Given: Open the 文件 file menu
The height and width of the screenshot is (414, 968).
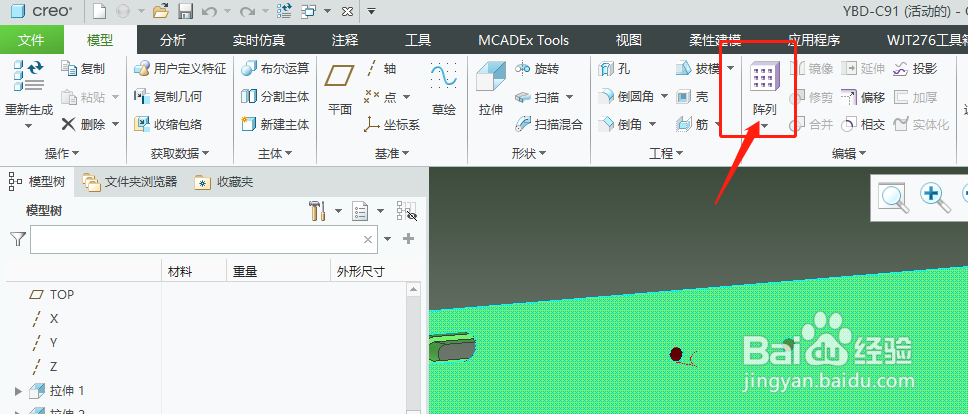Looking at the screenshot, I should pyautogui.click(x=31, y=40).
